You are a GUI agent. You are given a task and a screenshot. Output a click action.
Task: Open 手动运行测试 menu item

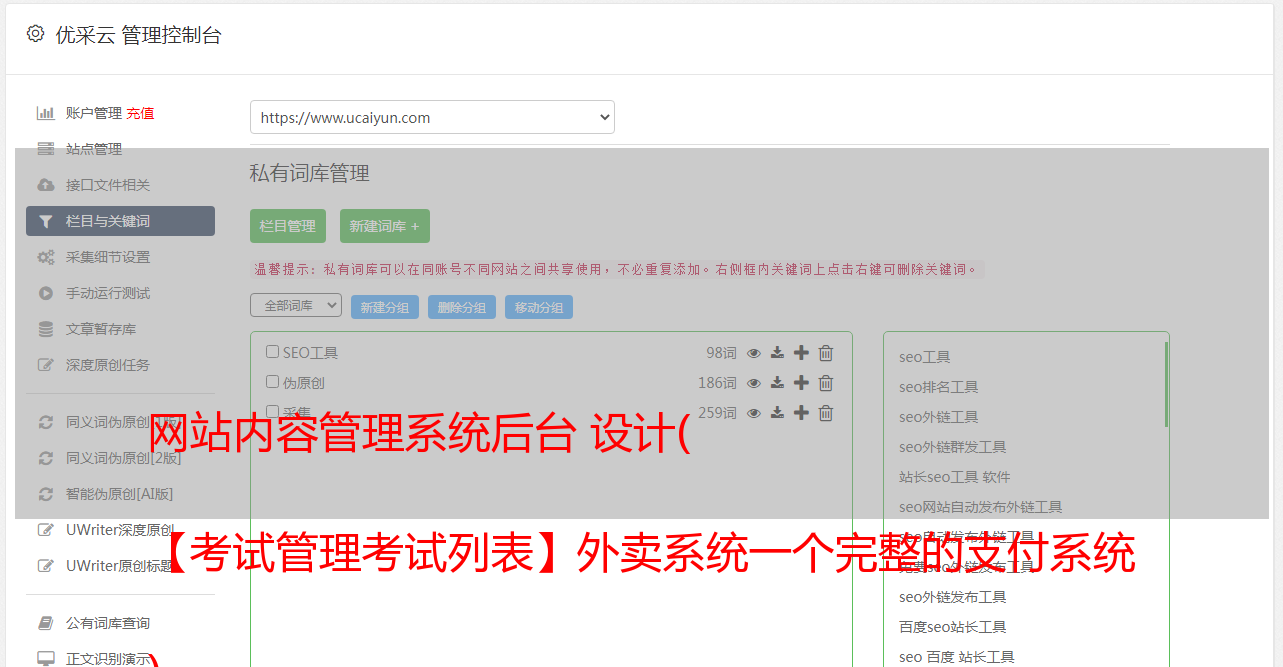108,293
